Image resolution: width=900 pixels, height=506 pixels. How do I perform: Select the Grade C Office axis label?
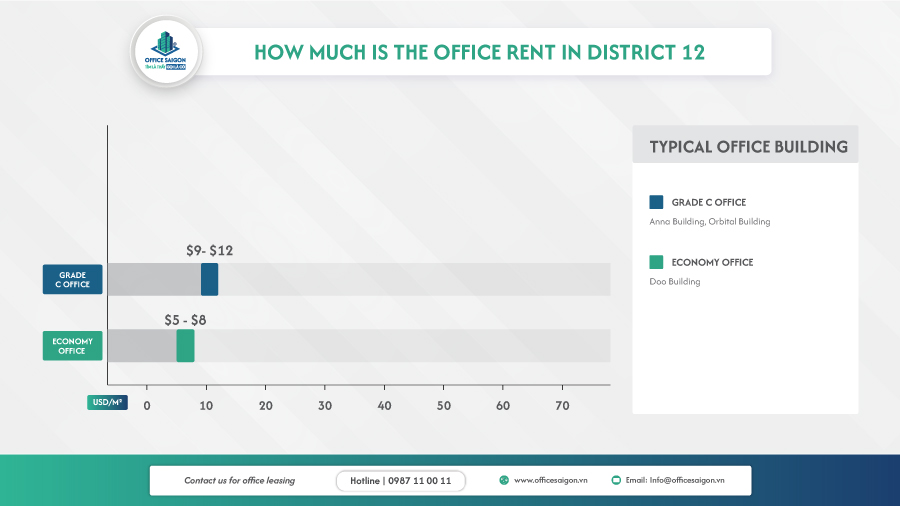pos(73,280)
